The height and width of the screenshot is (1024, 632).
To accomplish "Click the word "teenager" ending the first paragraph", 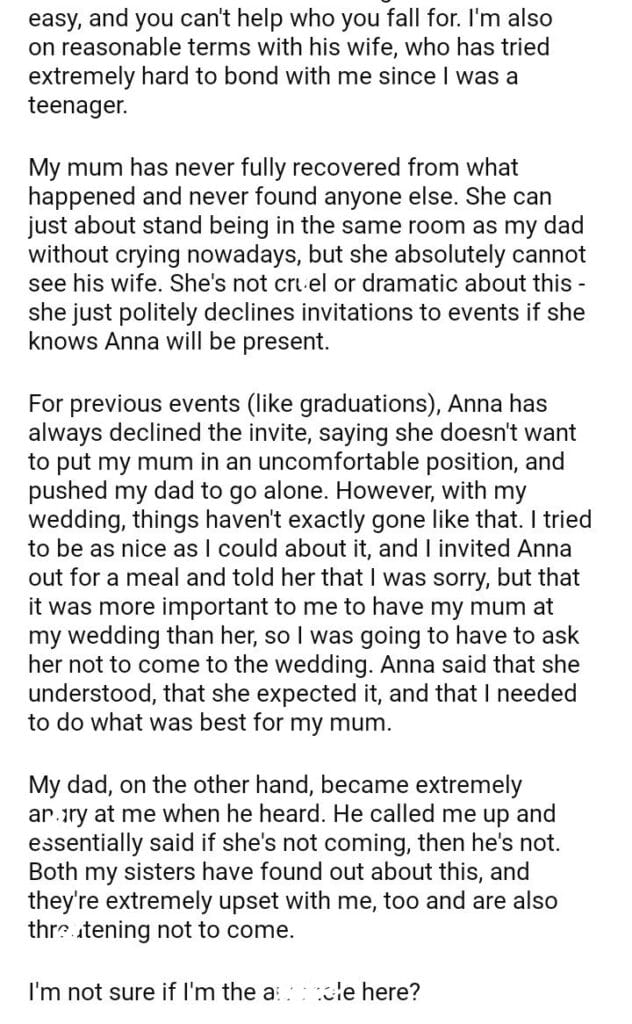I will pyautogui.click(x=78, y=107).
